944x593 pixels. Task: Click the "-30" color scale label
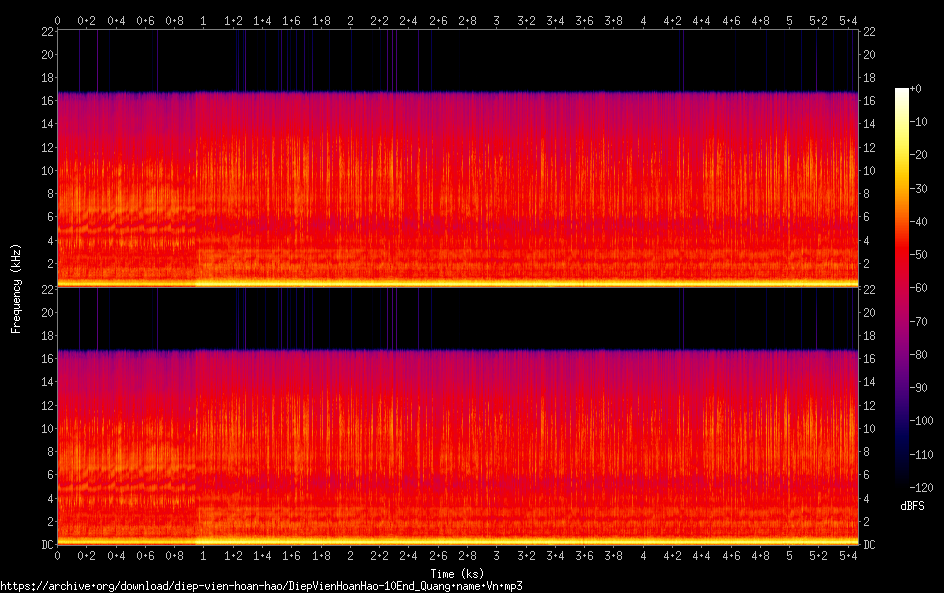(x=918, y=188)
